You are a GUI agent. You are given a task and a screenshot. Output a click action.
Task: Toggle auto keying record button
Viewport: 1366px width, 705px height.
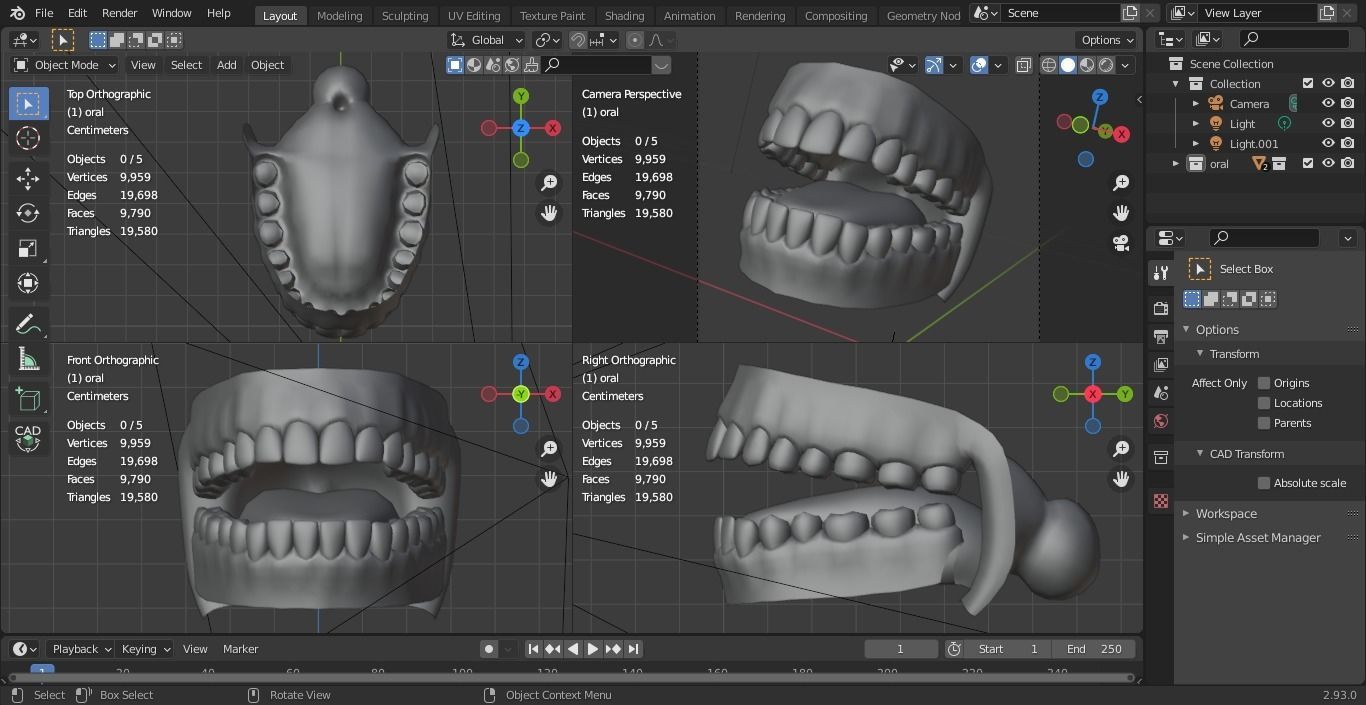[x=489, y=649]
